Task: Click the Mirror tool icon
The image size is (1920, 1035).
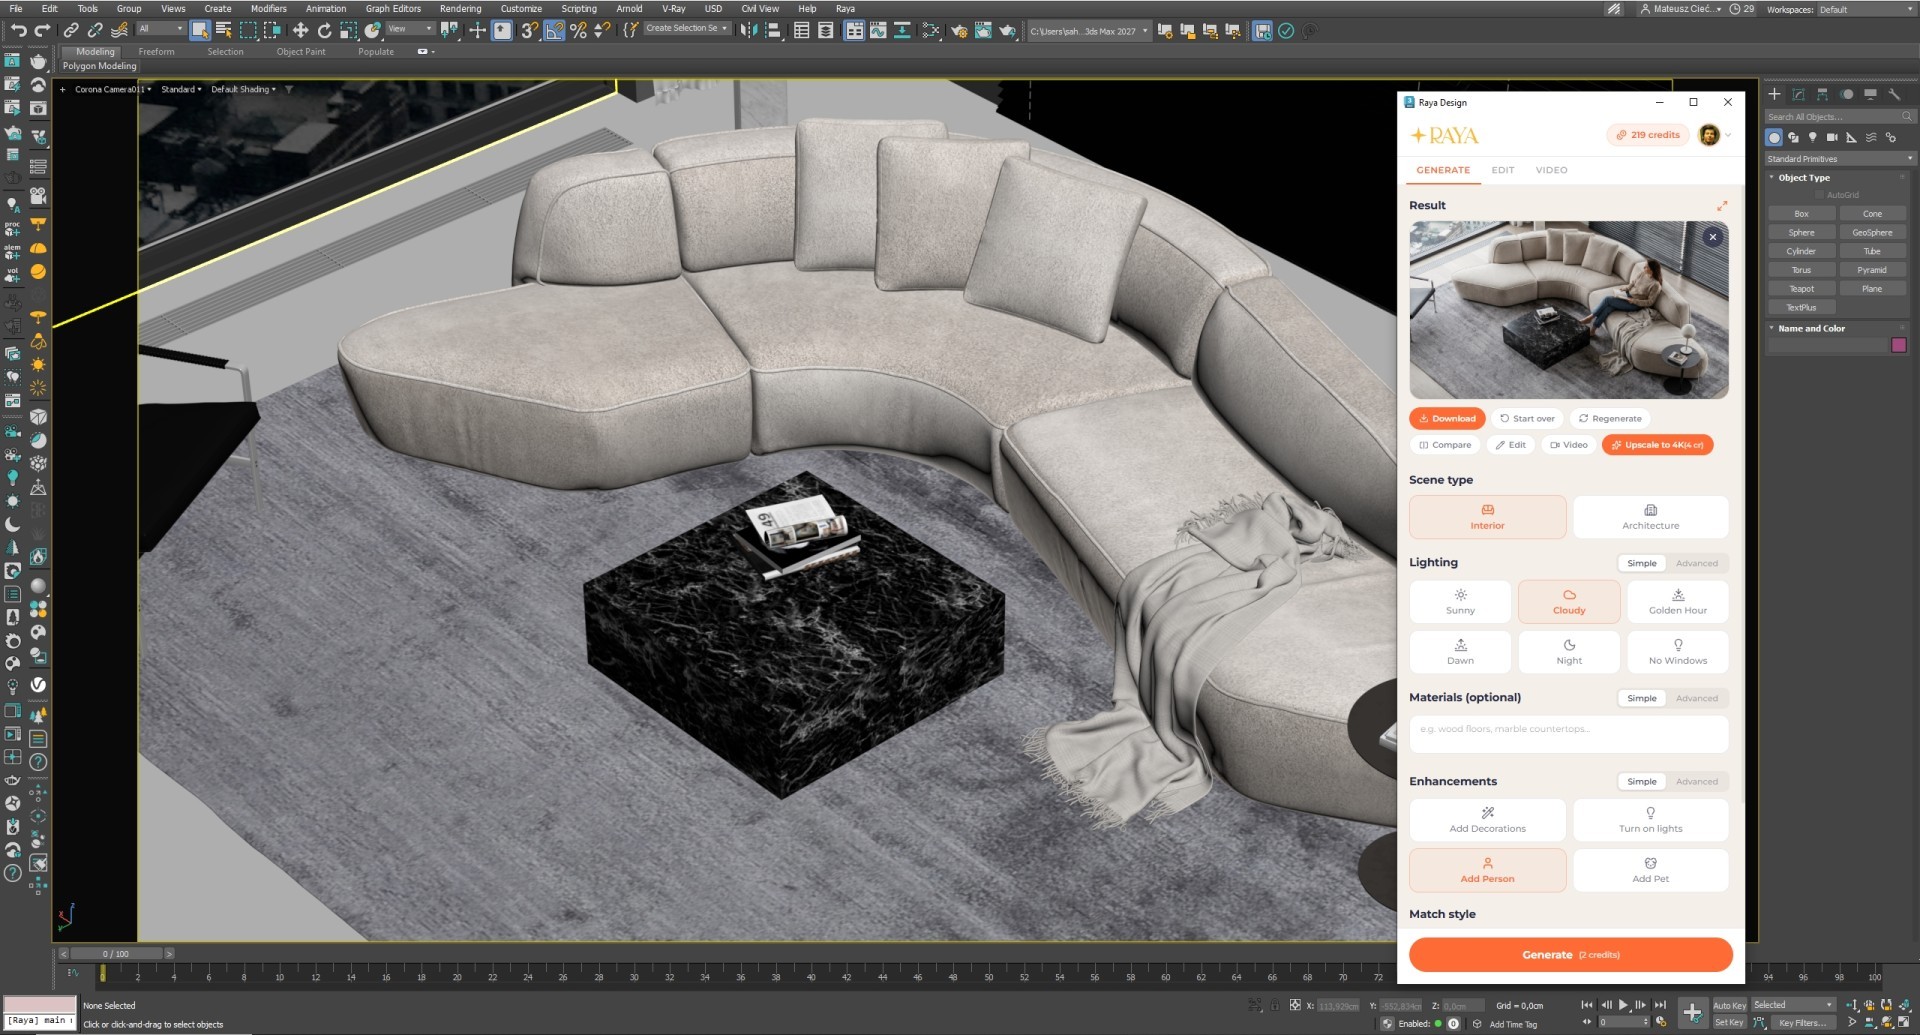Action: coord(749,31)
